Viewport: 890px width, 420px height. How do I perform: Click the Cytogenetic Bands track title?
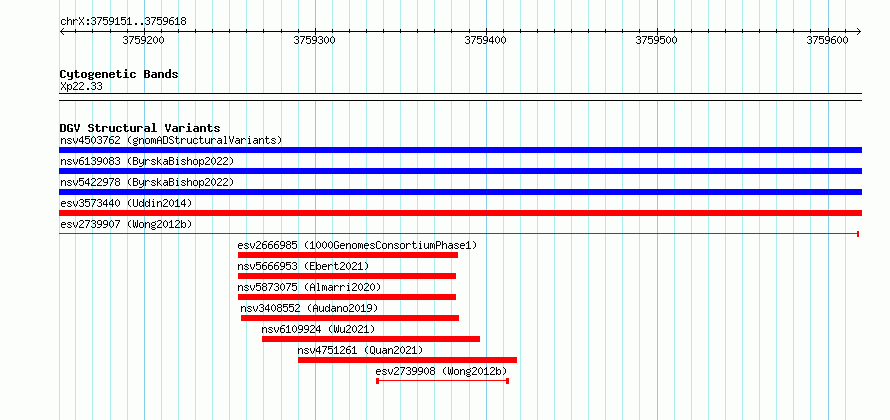click(x=119, y=74)
